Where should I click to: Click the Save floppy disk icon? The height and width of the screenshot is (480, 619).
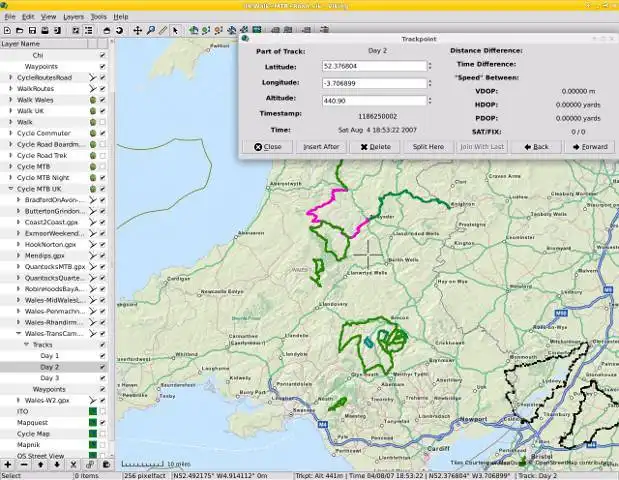pos(32,30)
